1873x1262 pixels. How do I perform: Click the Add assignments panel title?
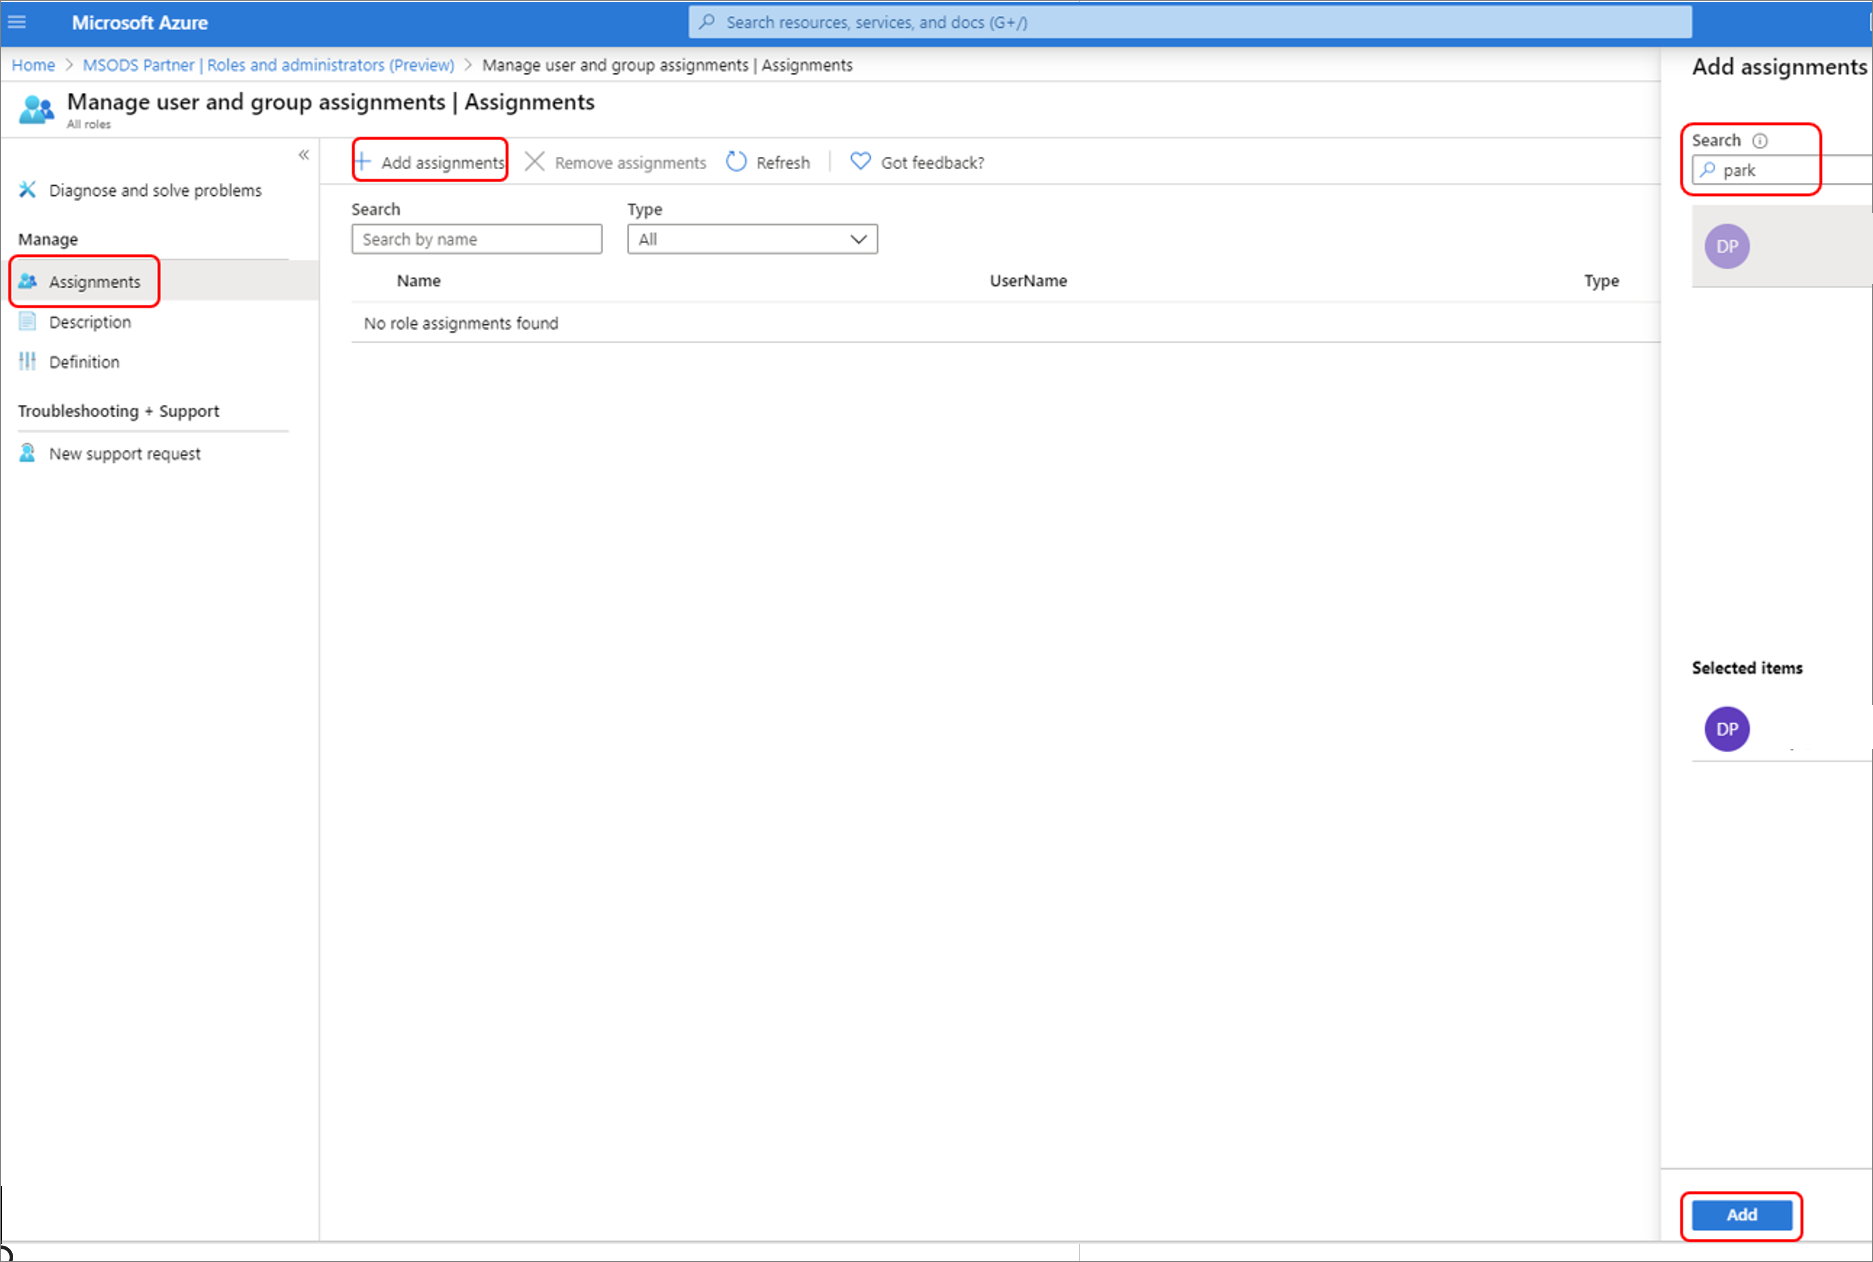1779,67
